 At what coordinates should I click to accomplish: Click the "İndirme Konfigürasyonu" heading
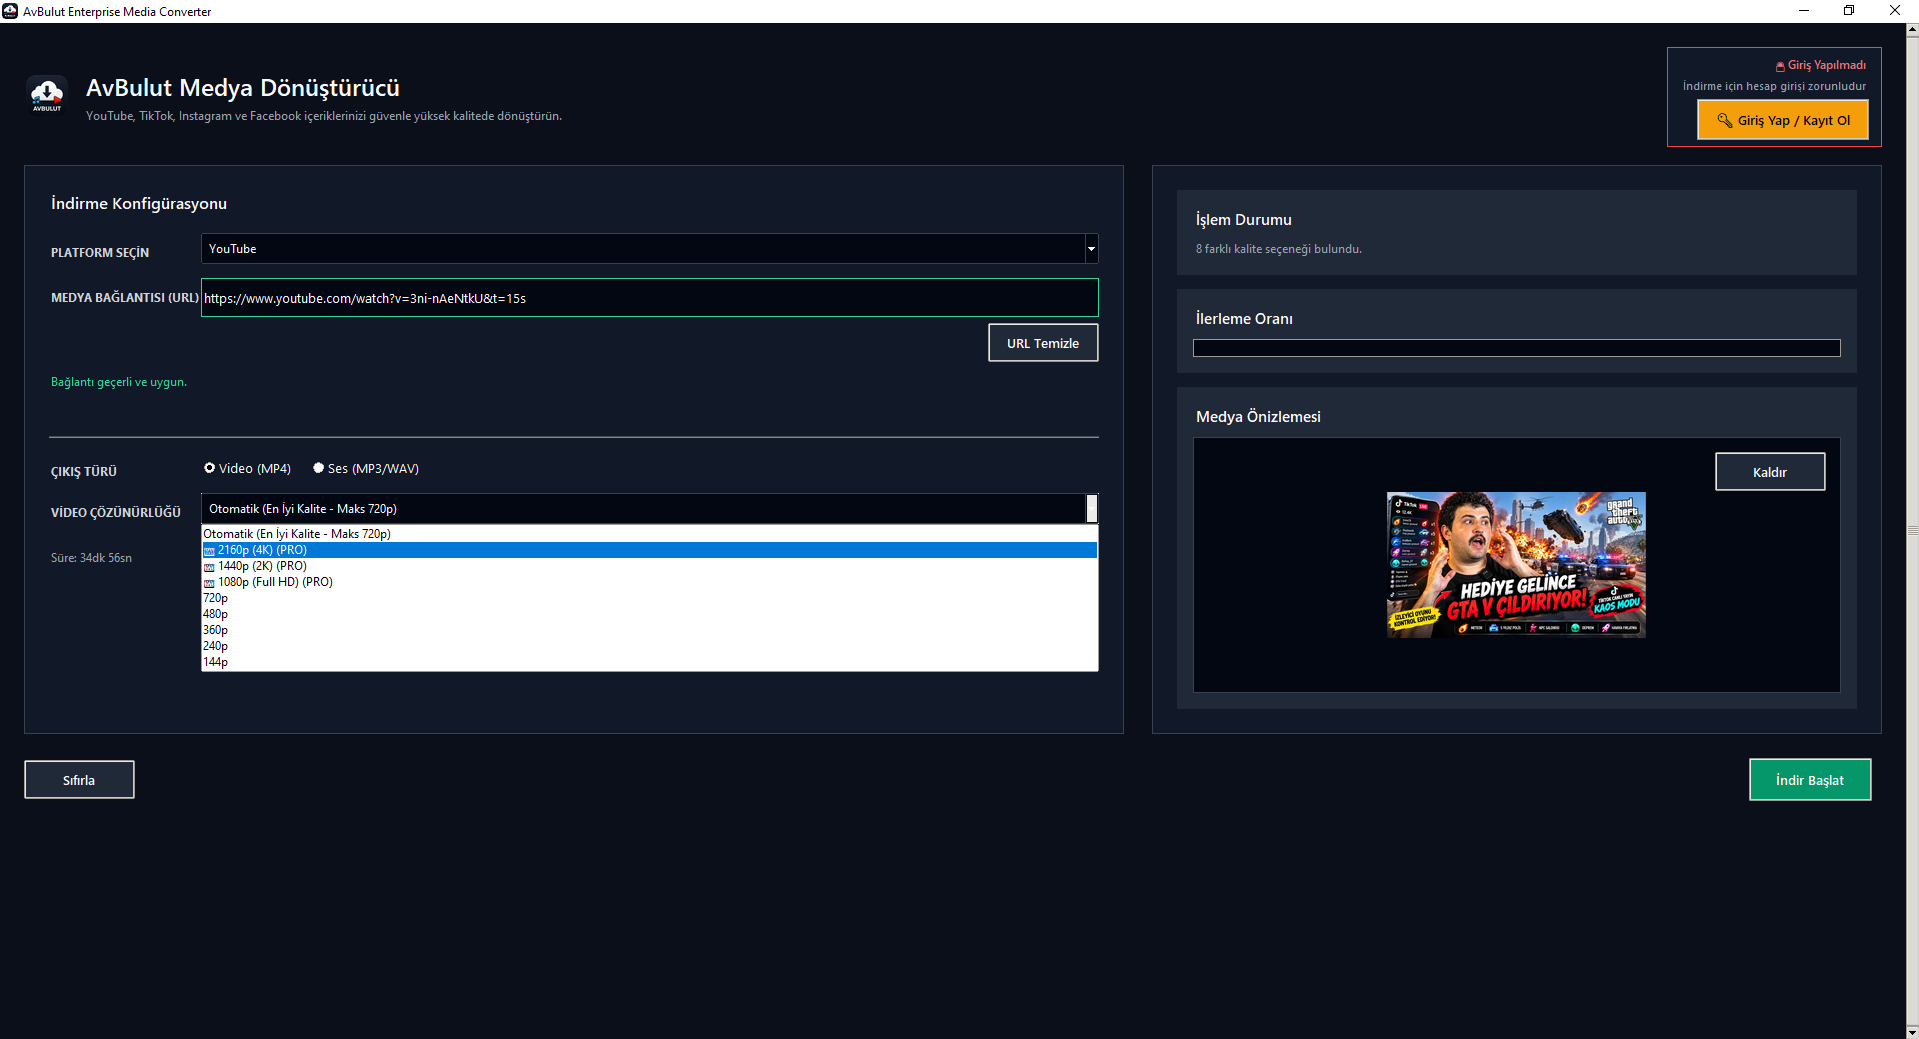(x=139, y=204)
